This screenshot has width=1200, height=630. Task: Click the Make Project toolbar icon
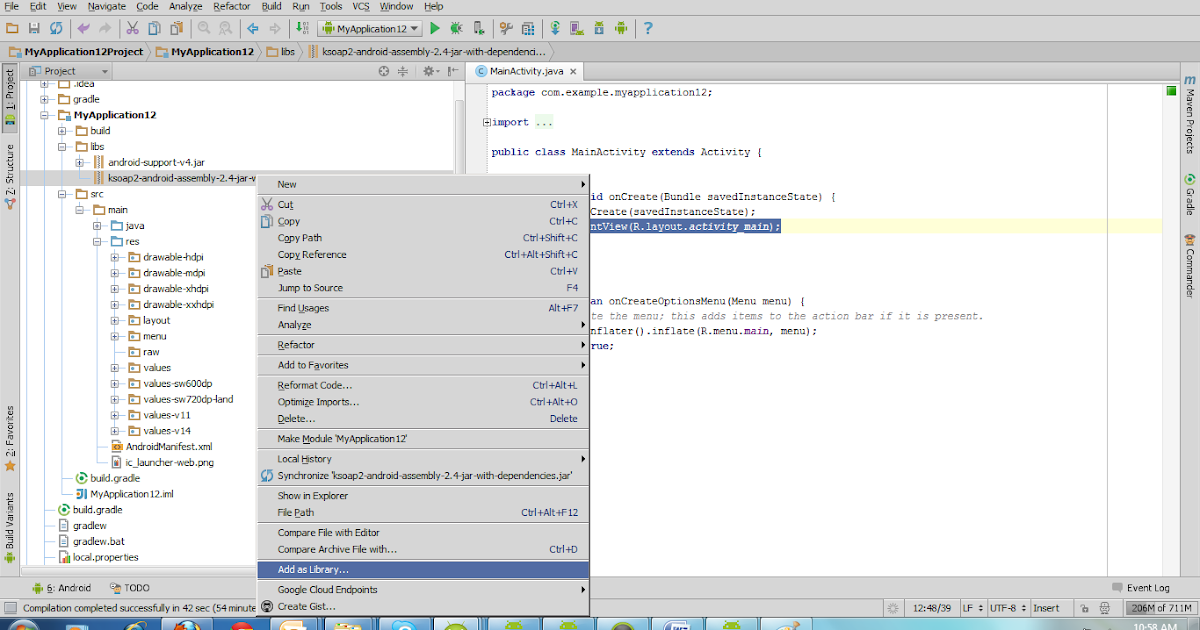click(304, 29)
